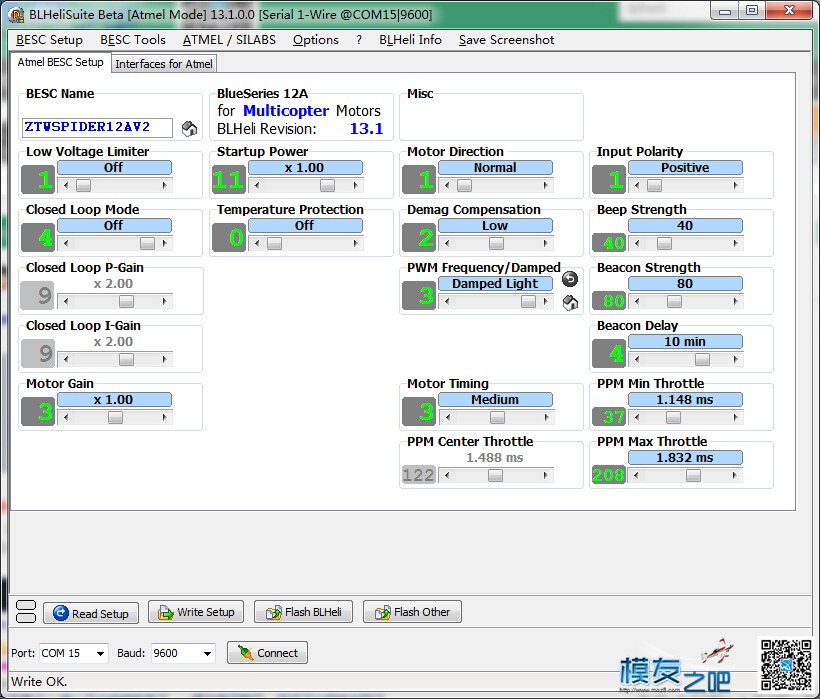Decrease Motor Gain with its left arrow
Image resolution: width=820 pixels, height=699 pixels.
coord(66,417)
